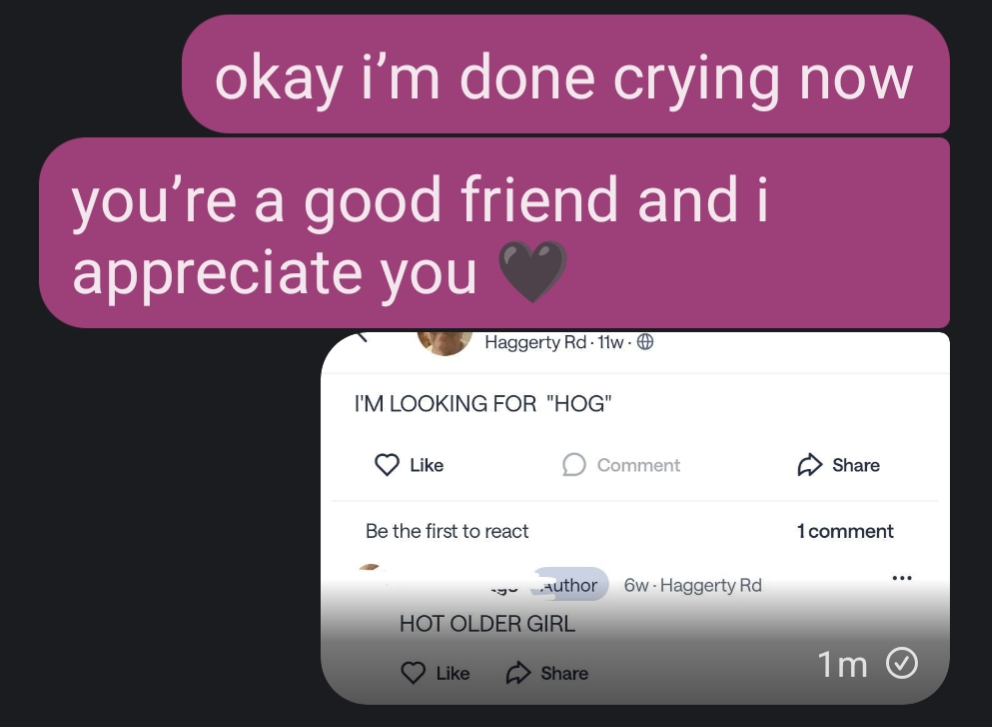Click the heart Like icon under the post
The width and height of the screenshot is (992, 727).
387,465
